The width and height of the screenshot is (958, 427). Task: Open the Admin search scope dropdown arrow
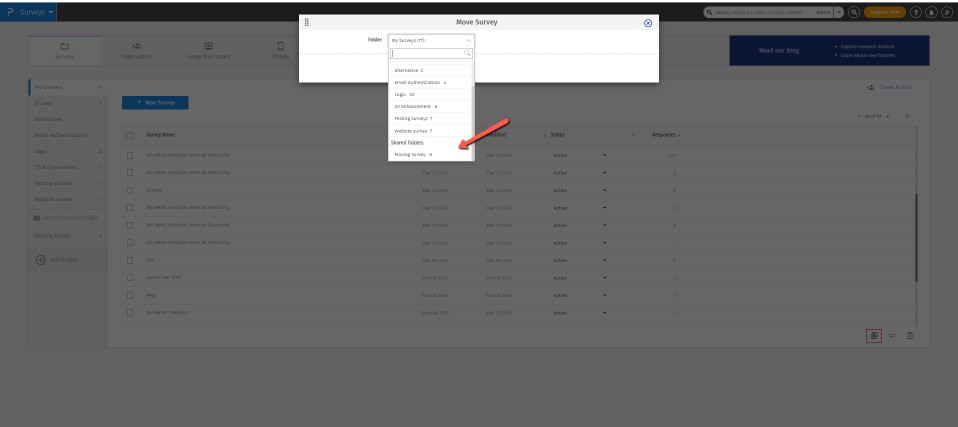(x=839, y=12)
